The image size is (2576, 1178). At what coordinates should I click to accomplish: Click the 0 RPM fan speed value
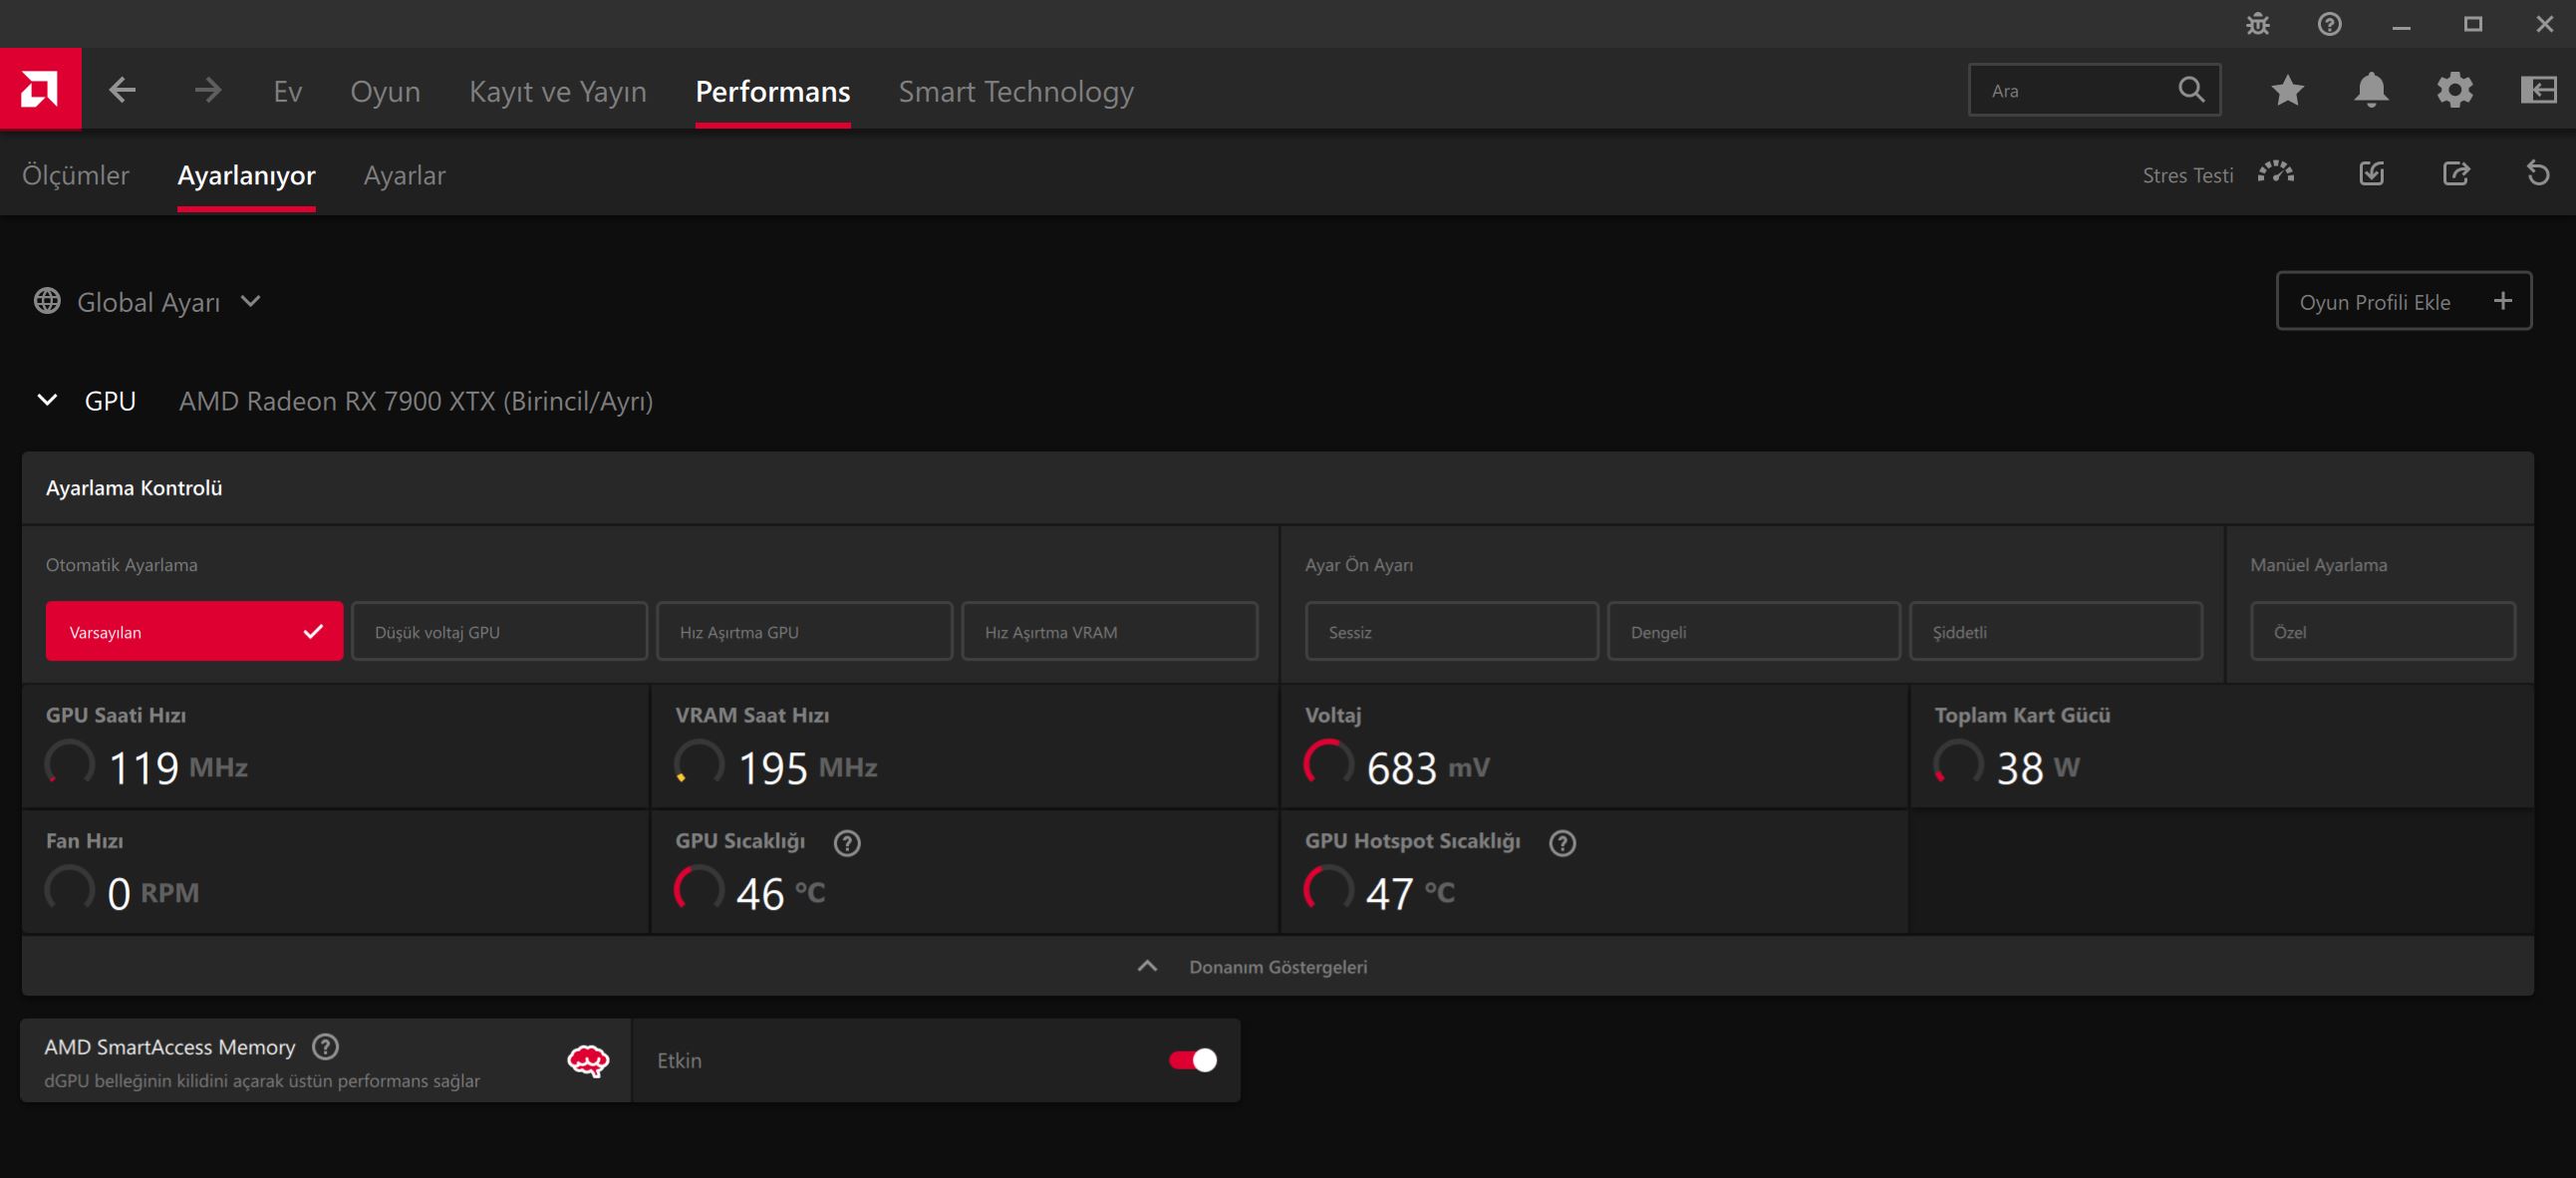coord(153,893)
